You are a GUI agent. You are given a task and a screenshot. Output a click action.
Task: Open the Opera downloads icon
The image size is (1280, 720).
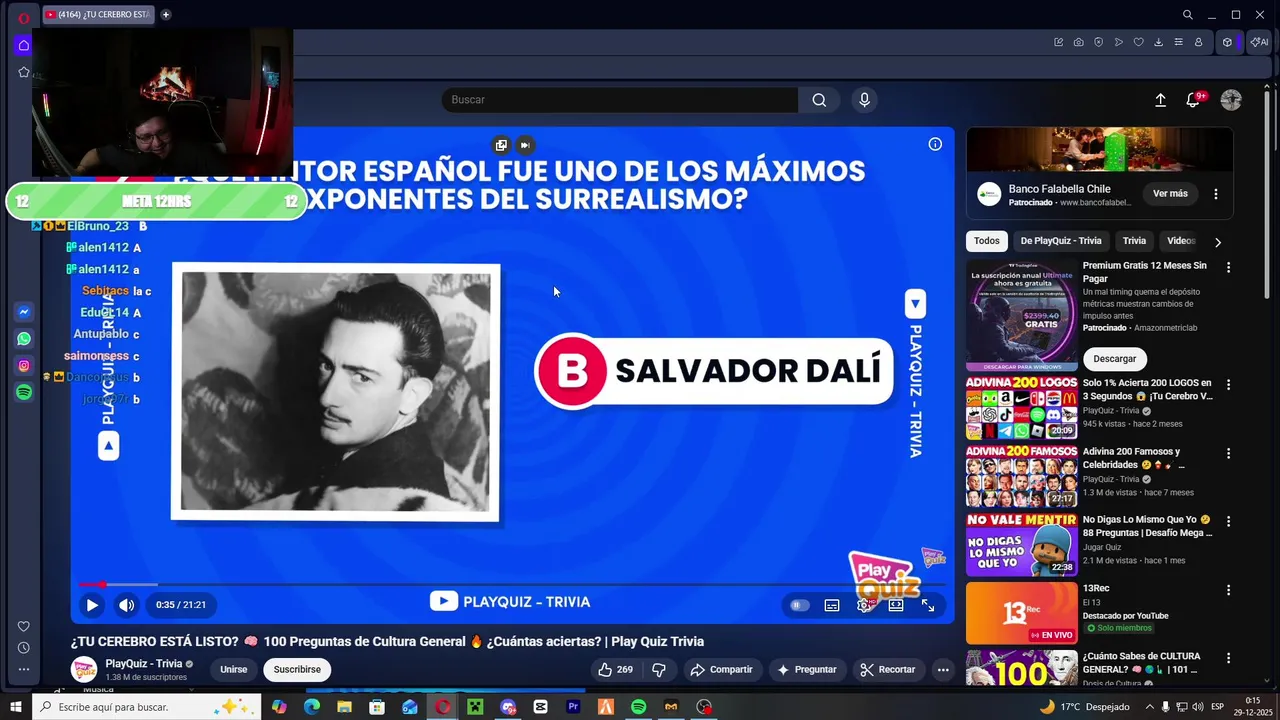pos(1158,42)
